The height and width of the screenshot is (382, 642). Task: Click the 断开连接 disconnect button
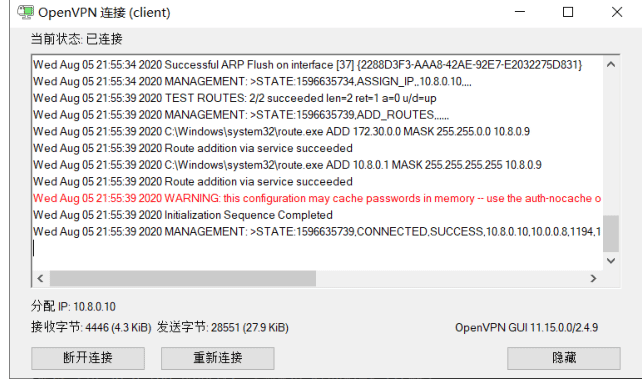coord(88,358)
